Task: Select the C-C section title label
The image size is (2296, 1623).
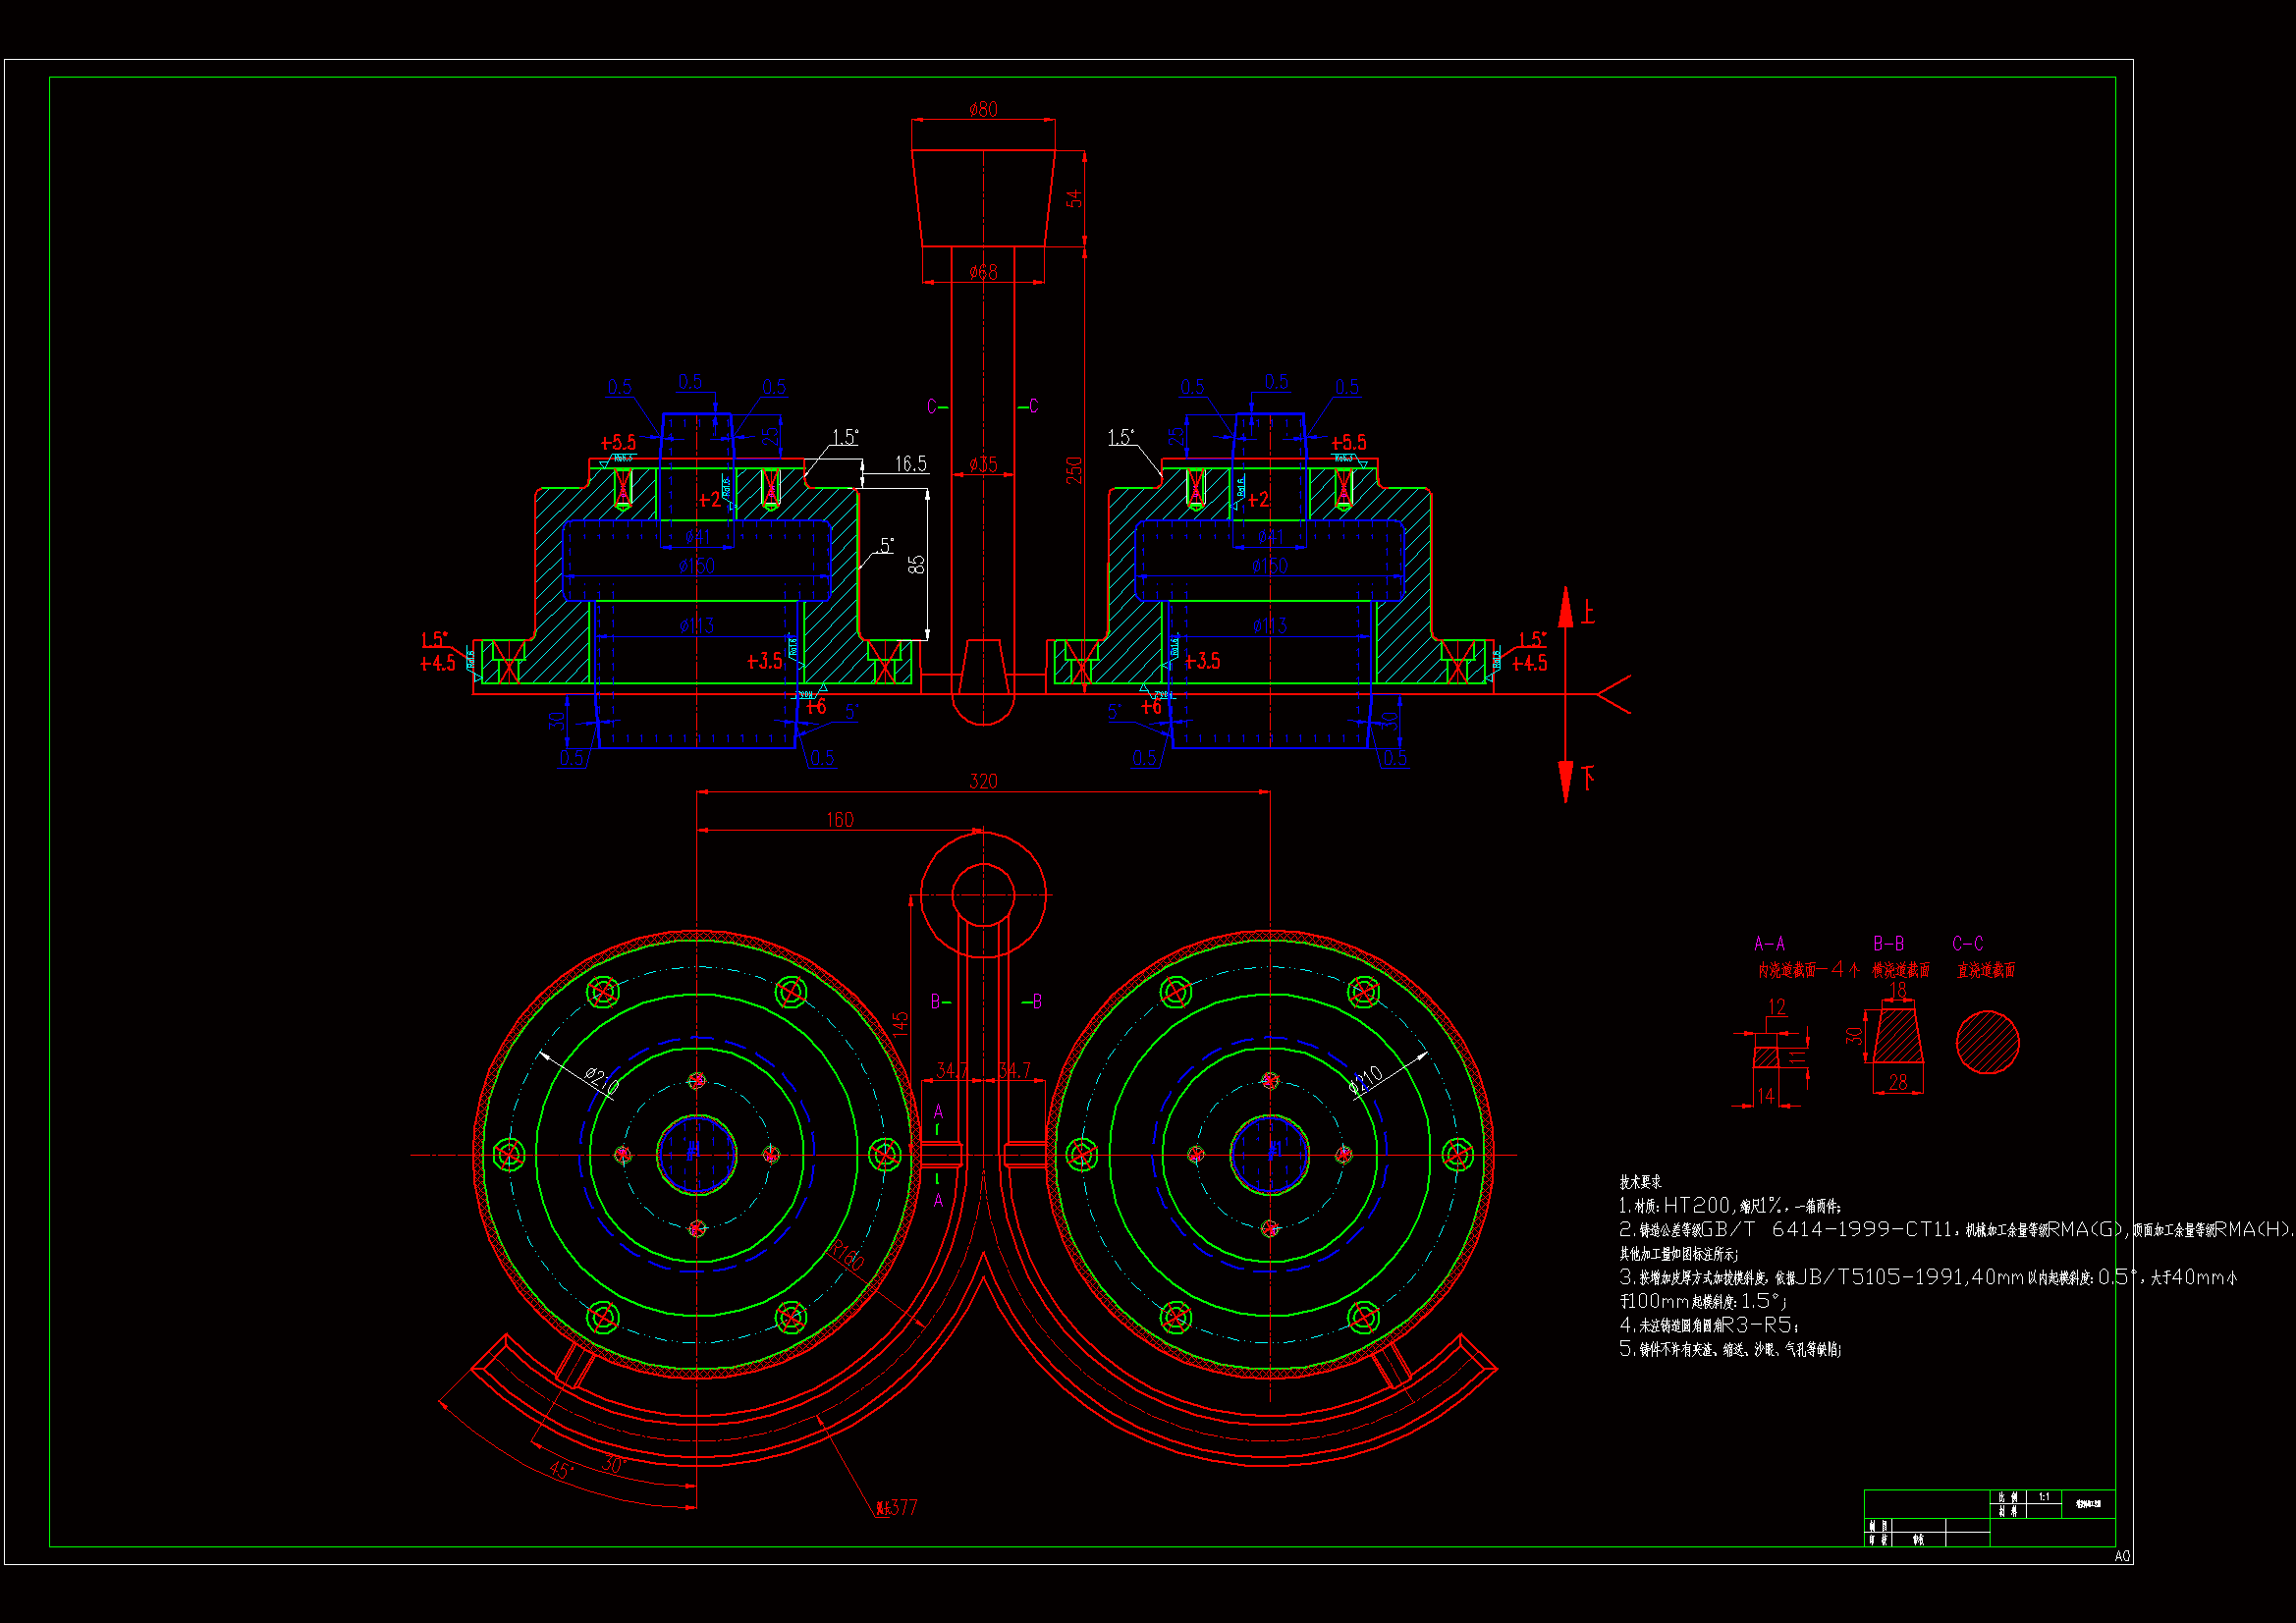Action: pos(1967,944)
